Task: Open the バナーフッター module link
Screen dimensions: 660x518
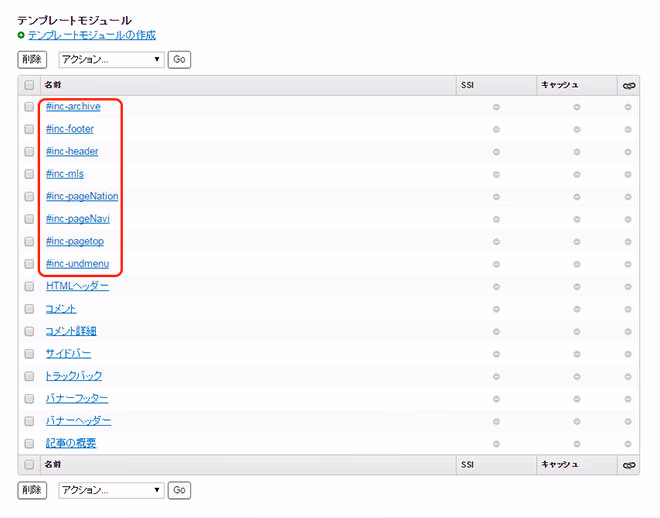Action: click(77, 398)
